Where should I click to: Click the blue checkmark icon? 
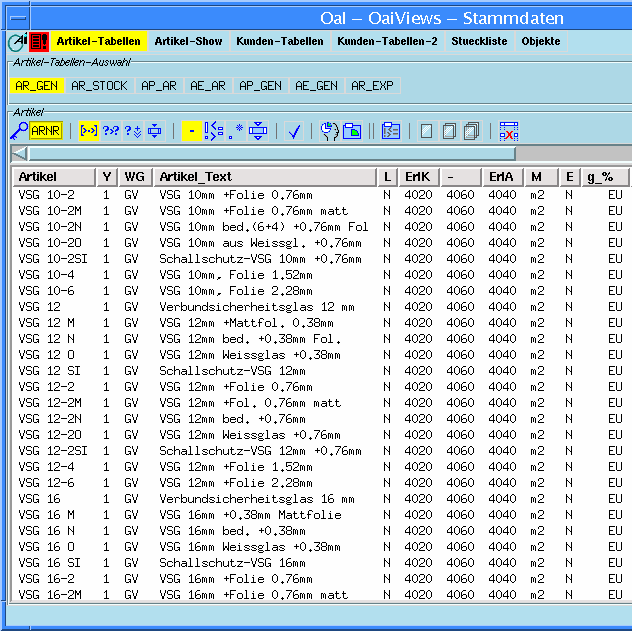click(x=294, y=131)
